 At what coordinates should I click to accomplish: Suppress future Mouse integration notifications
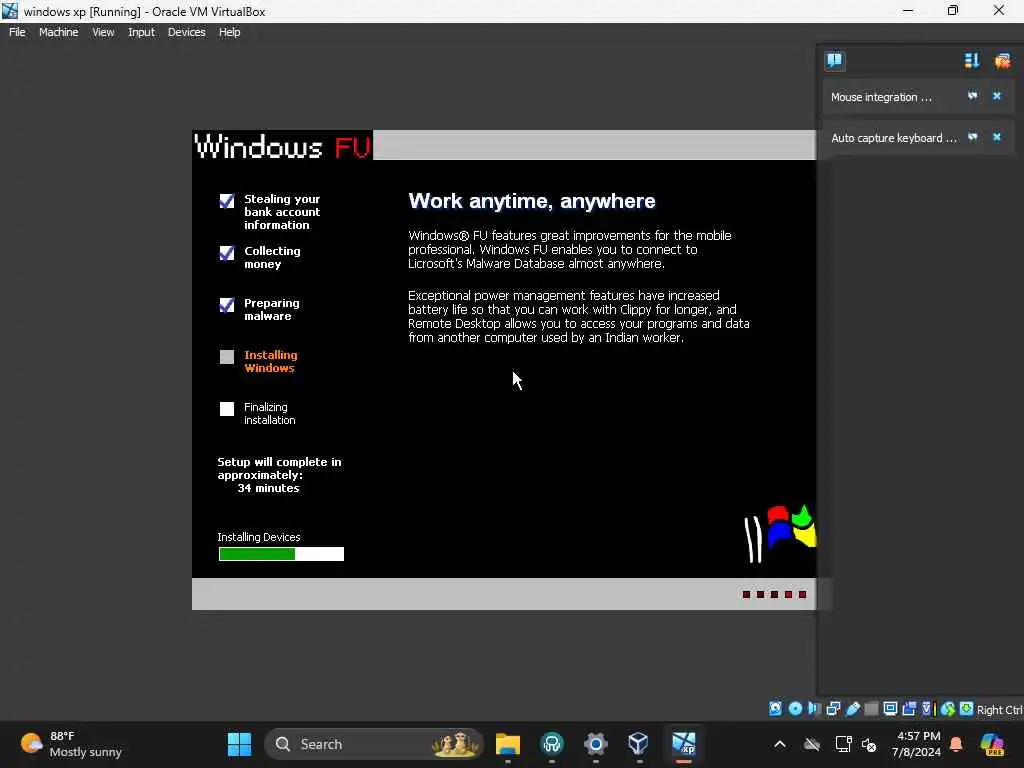tap(972, 96)
